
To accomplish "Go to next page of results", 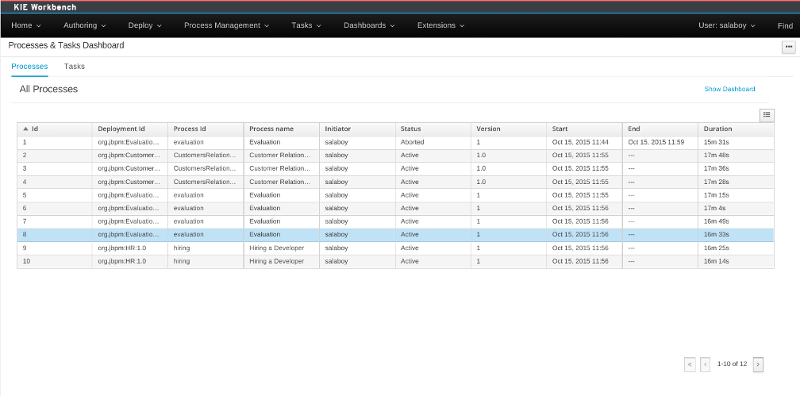I will 758,364.
